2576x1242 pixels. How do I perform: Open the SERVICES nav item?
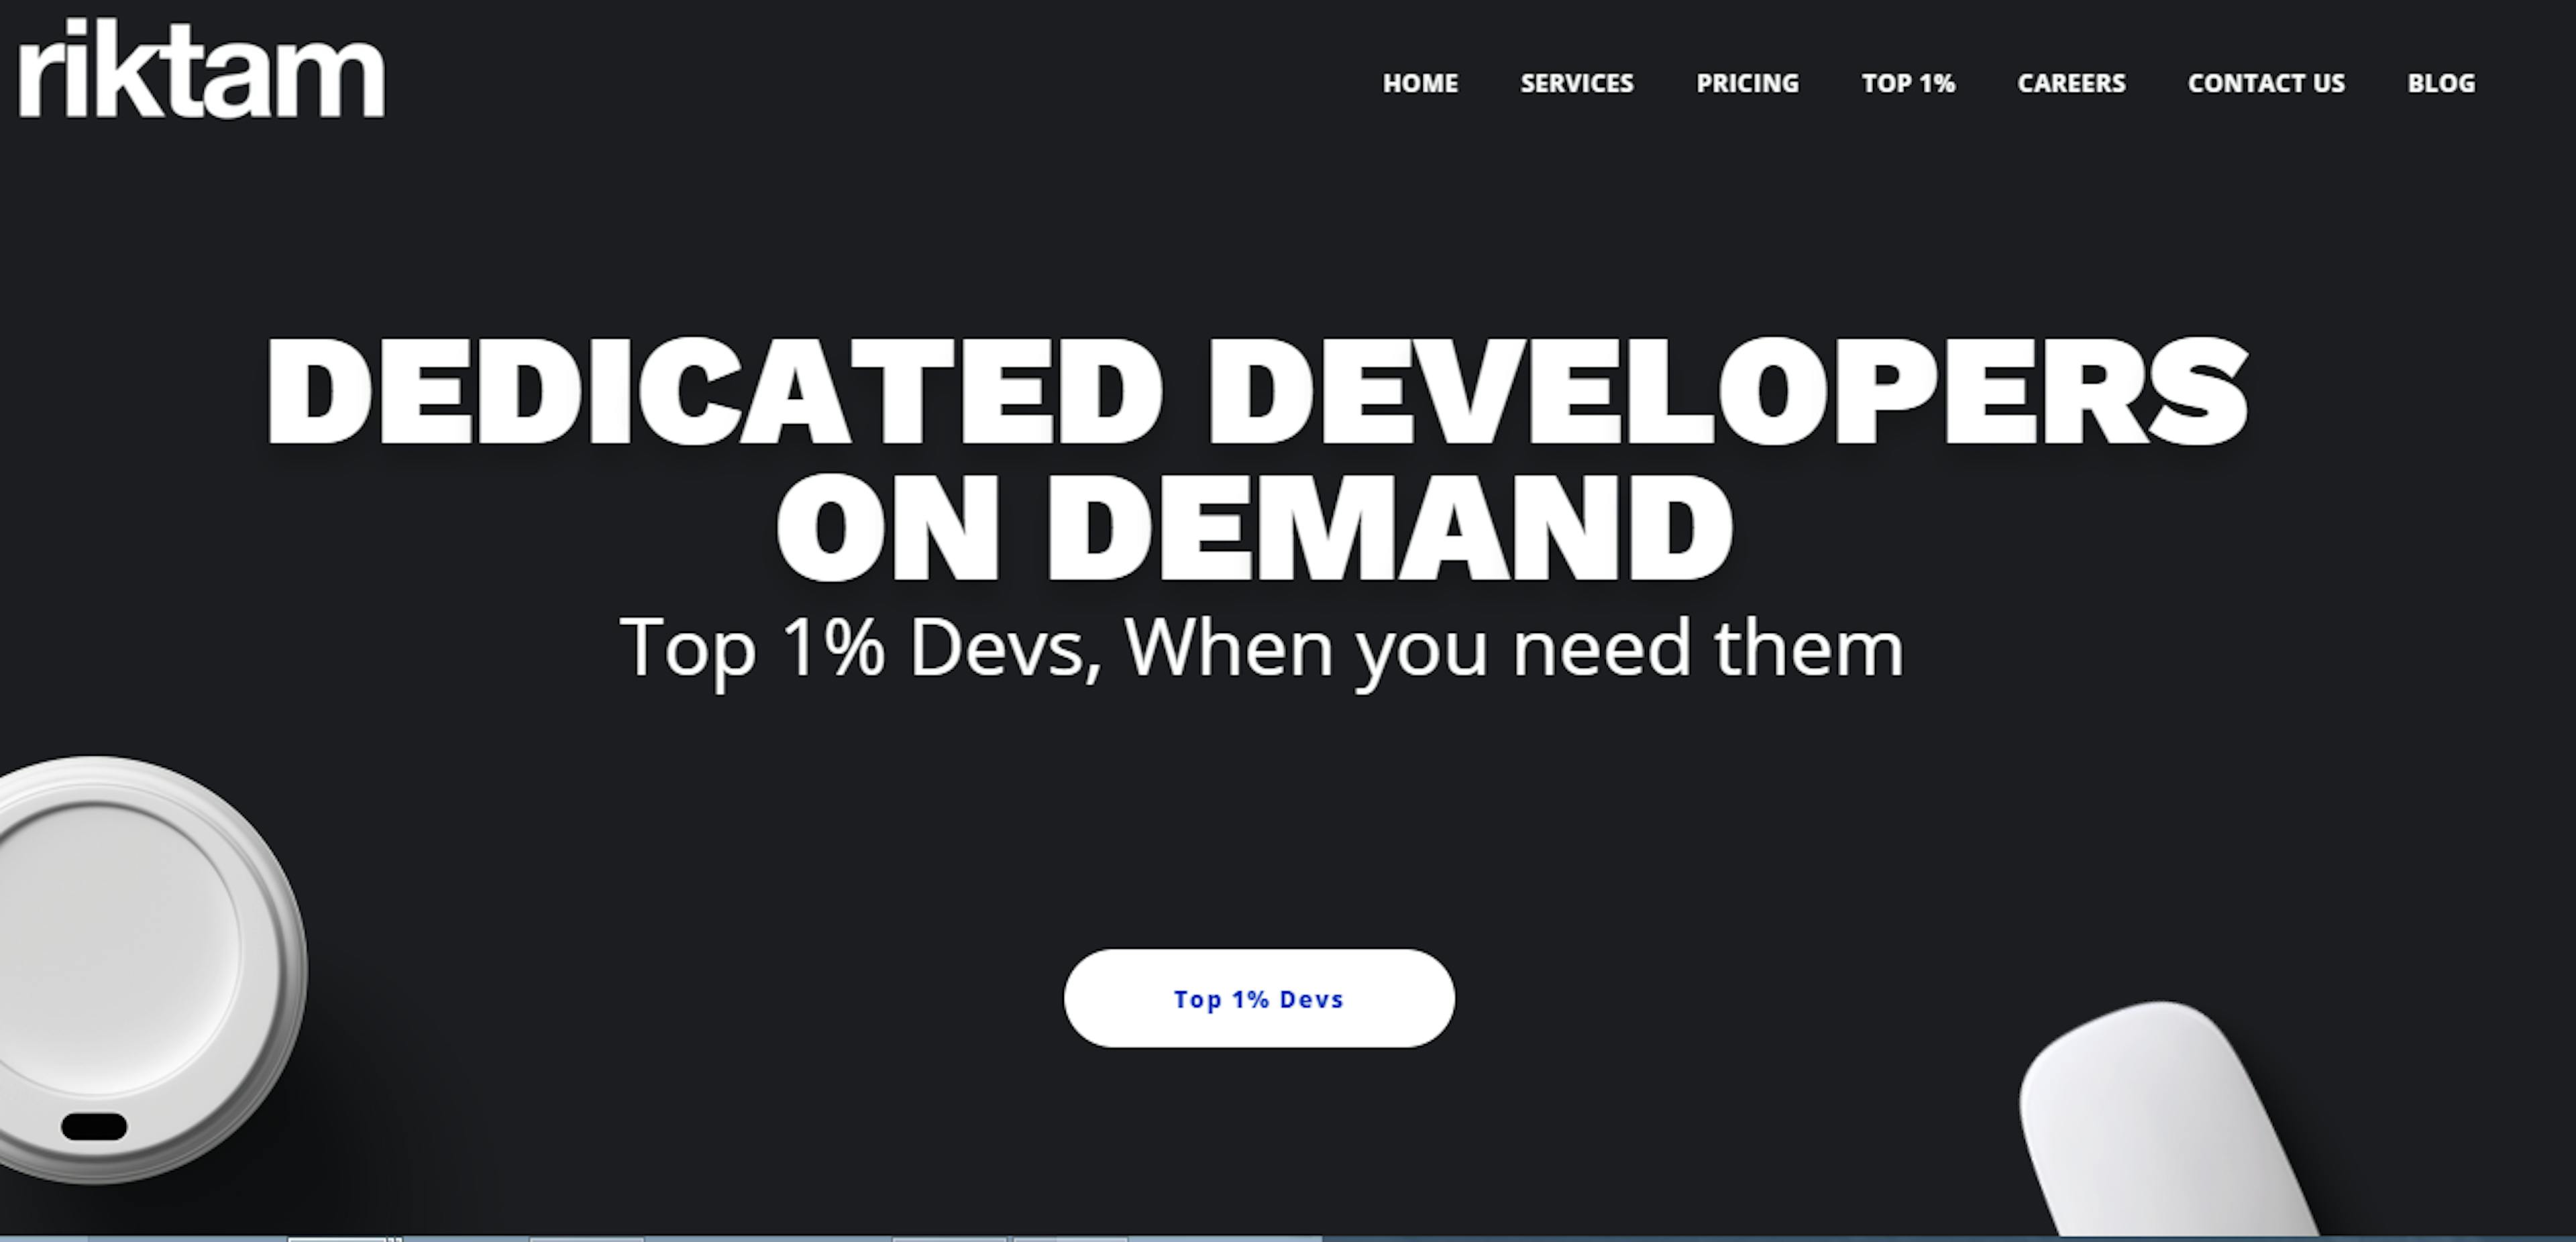(1577, 83)
